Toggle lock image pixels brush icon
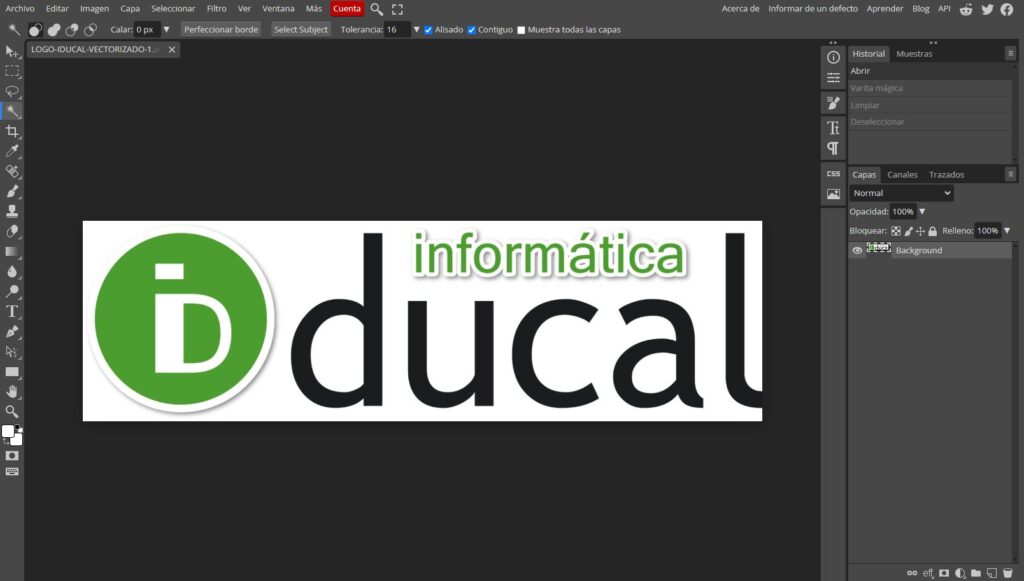This screenshot has height=581, width=1024. [908, 231]
